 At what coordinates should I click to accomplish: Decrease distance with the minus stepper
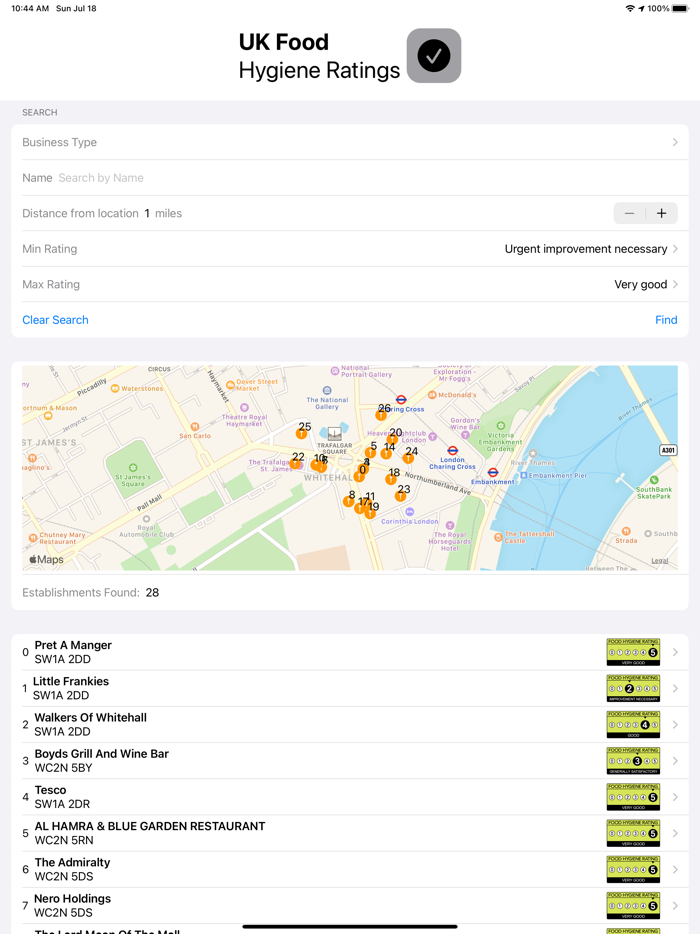pyautogui.click(x=630, y=213)
